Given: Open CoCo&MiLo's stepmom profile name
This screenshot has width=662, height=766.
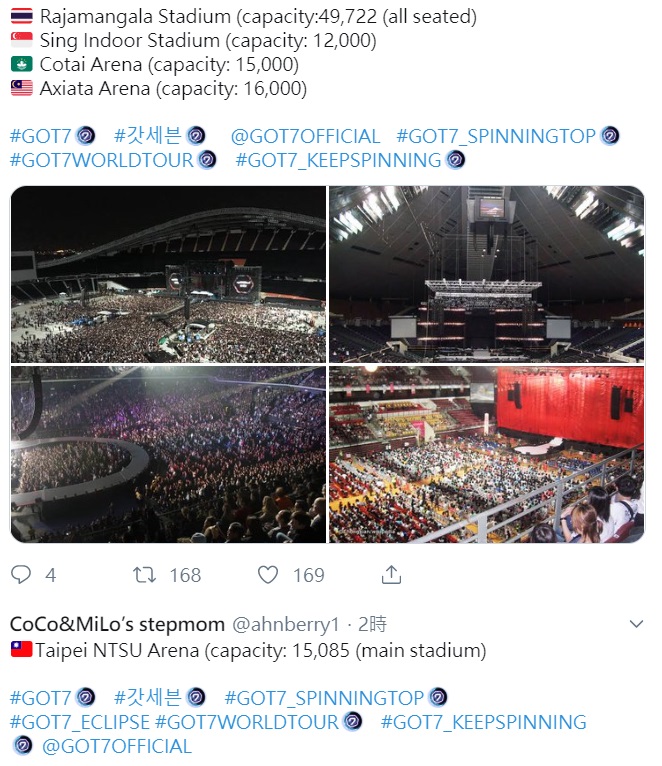Looking at the screenshot, I should [117, 624].
